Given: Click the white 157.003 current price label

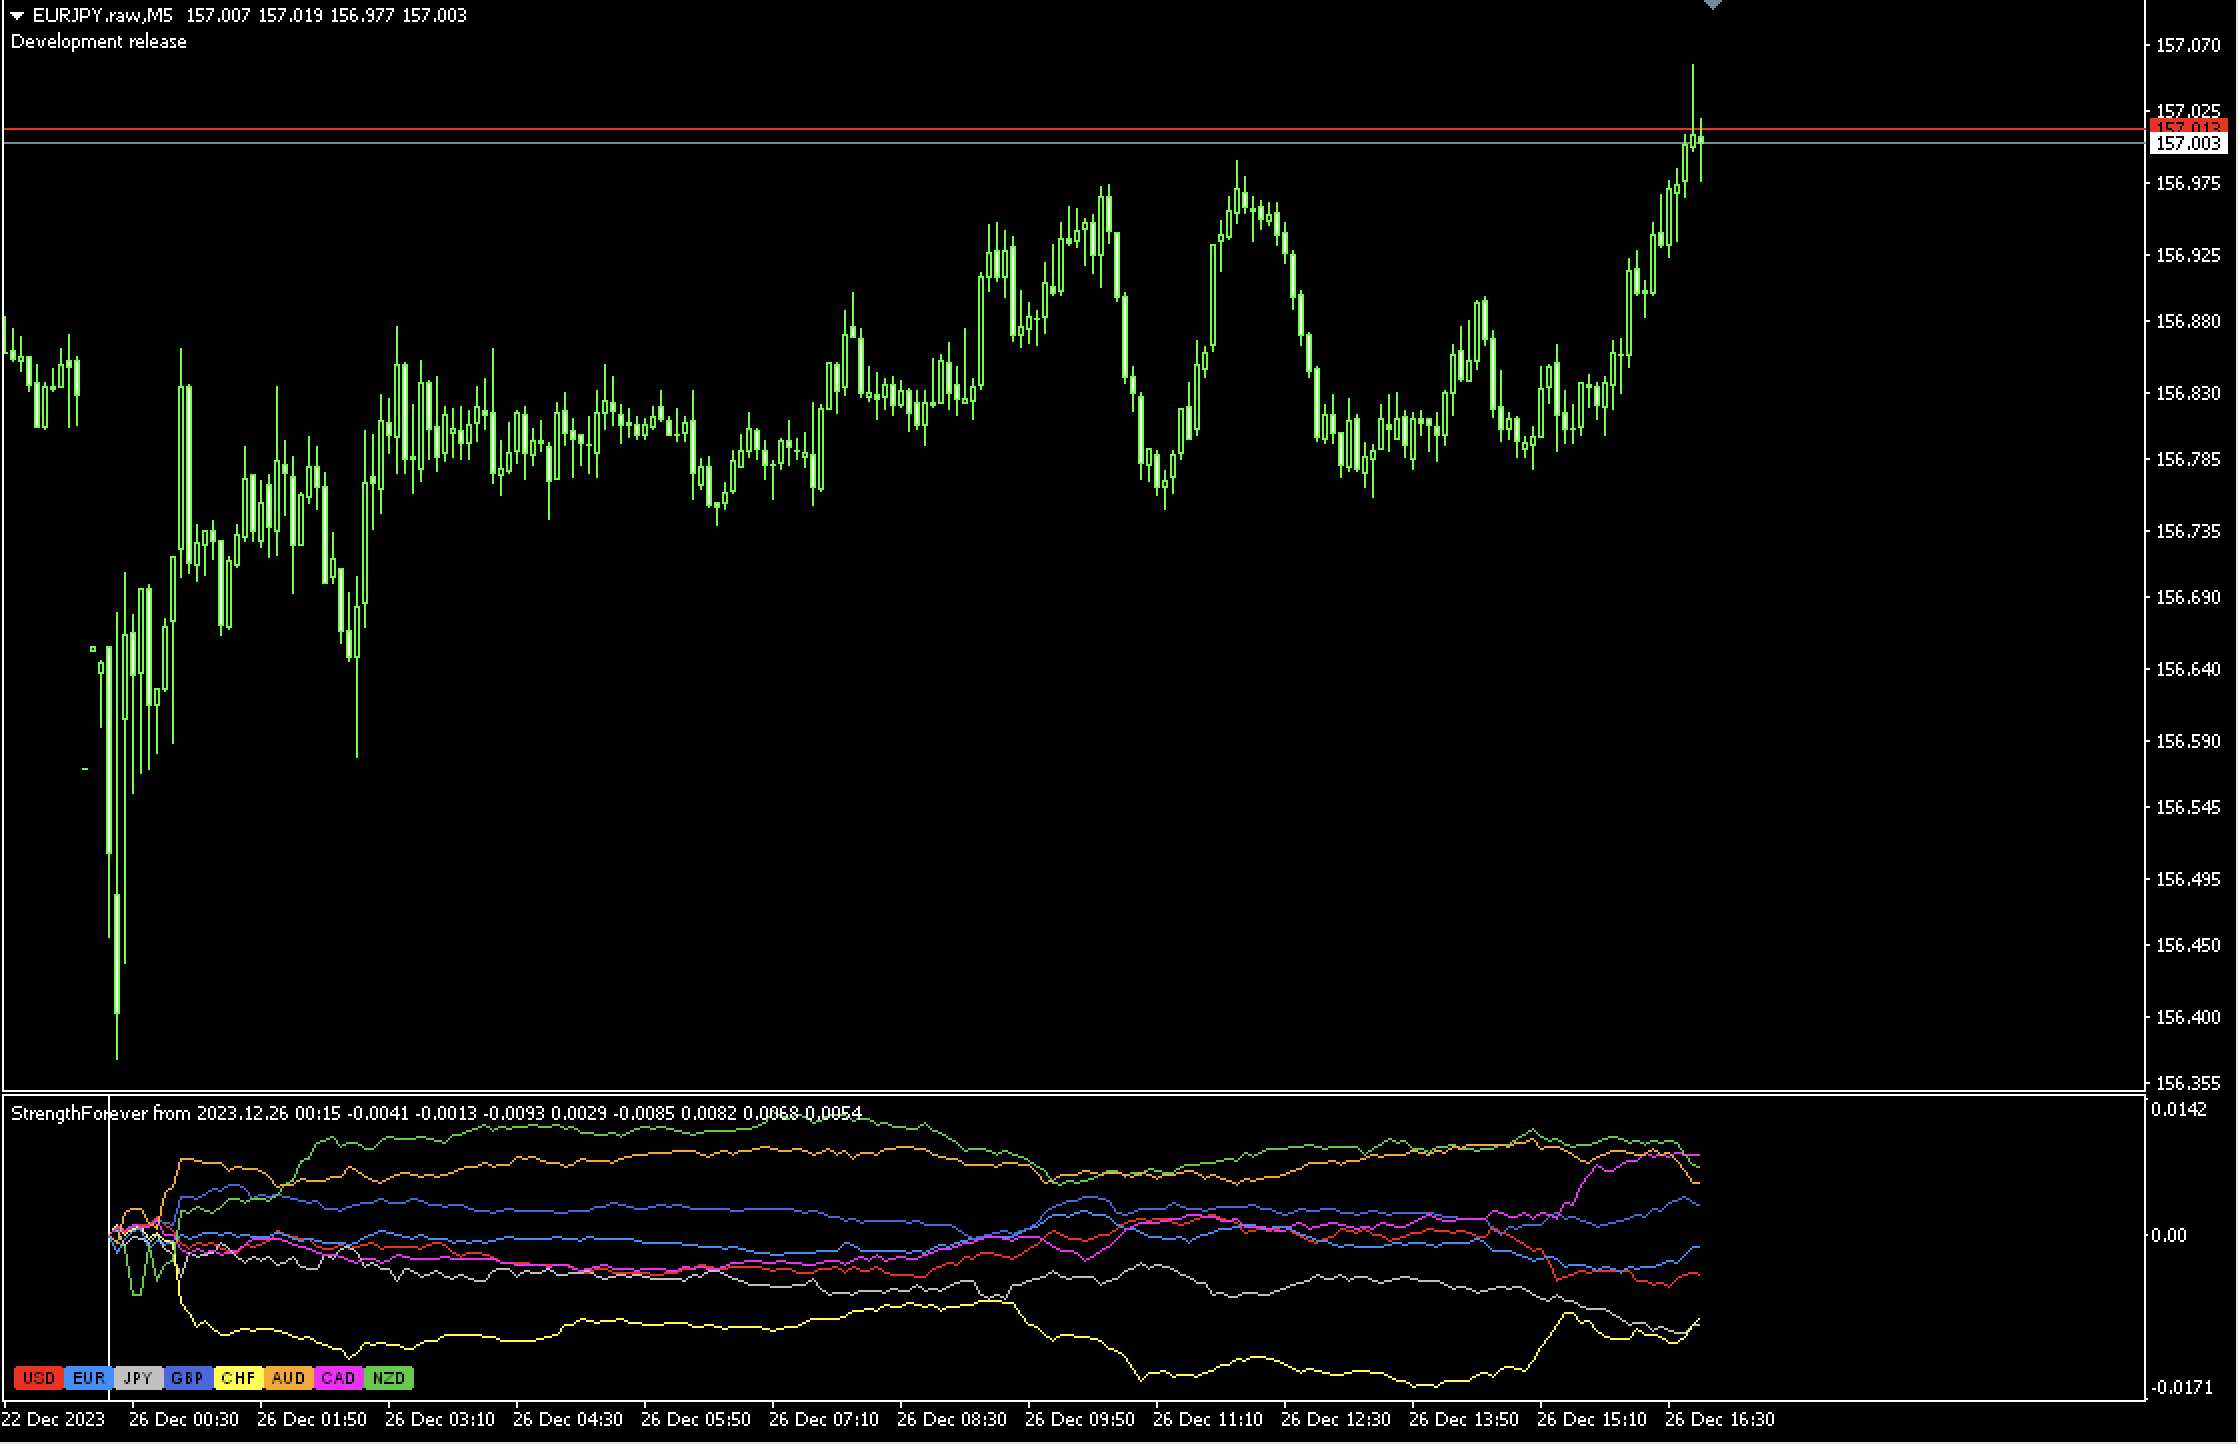Looking at the screenshot, I should (2188, 144).
